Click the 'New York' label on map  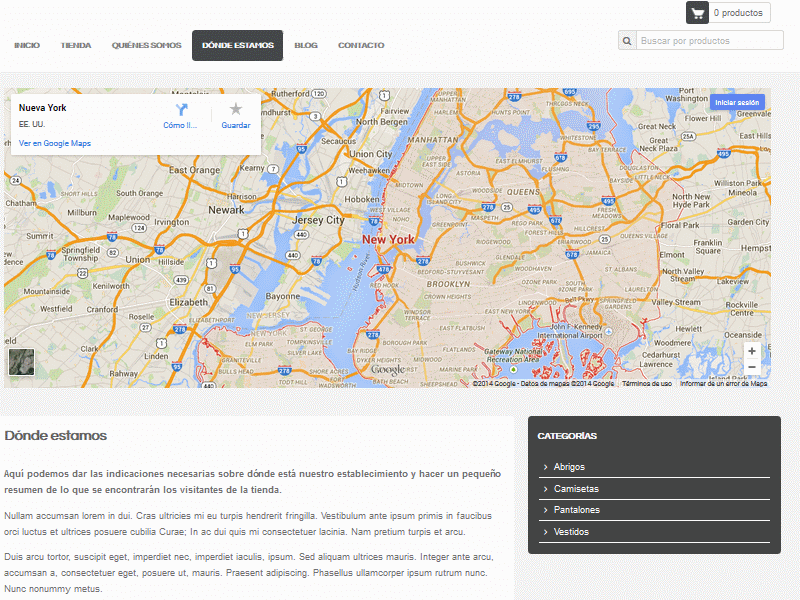tap(388, 239)
